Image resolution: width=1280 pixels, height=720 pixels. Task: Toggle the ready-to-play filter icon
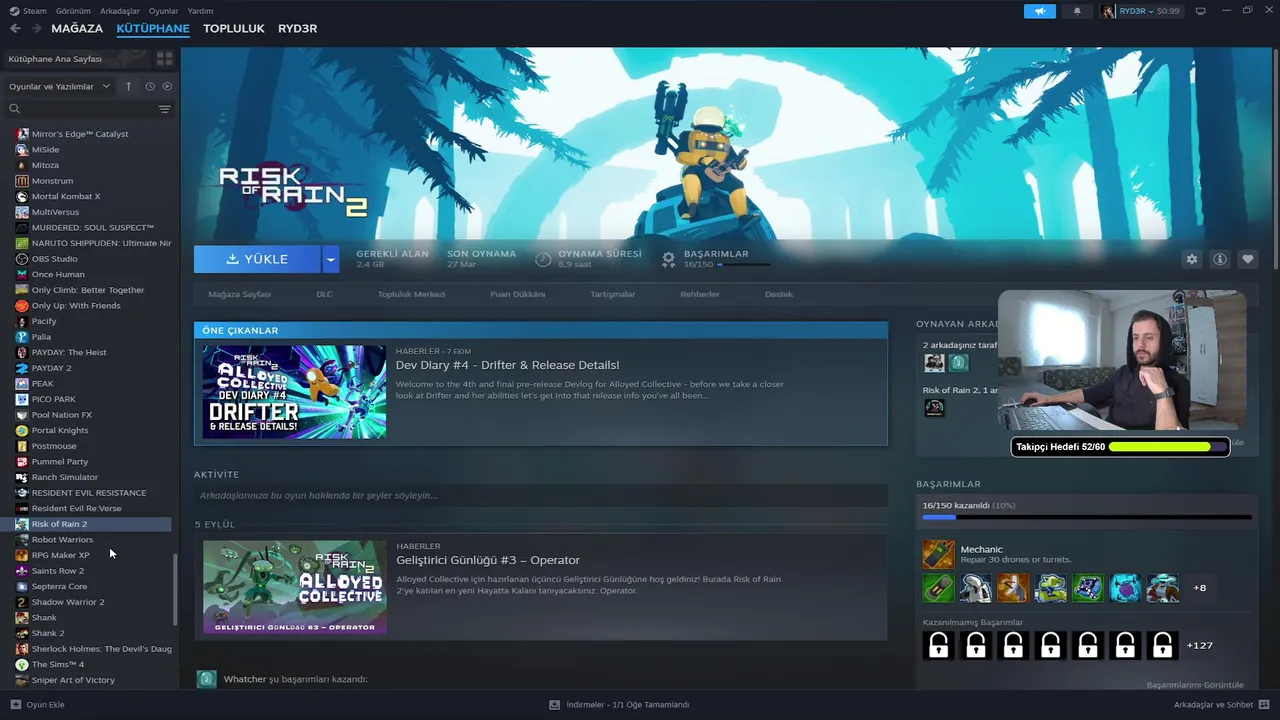click(x=167, y=87)
